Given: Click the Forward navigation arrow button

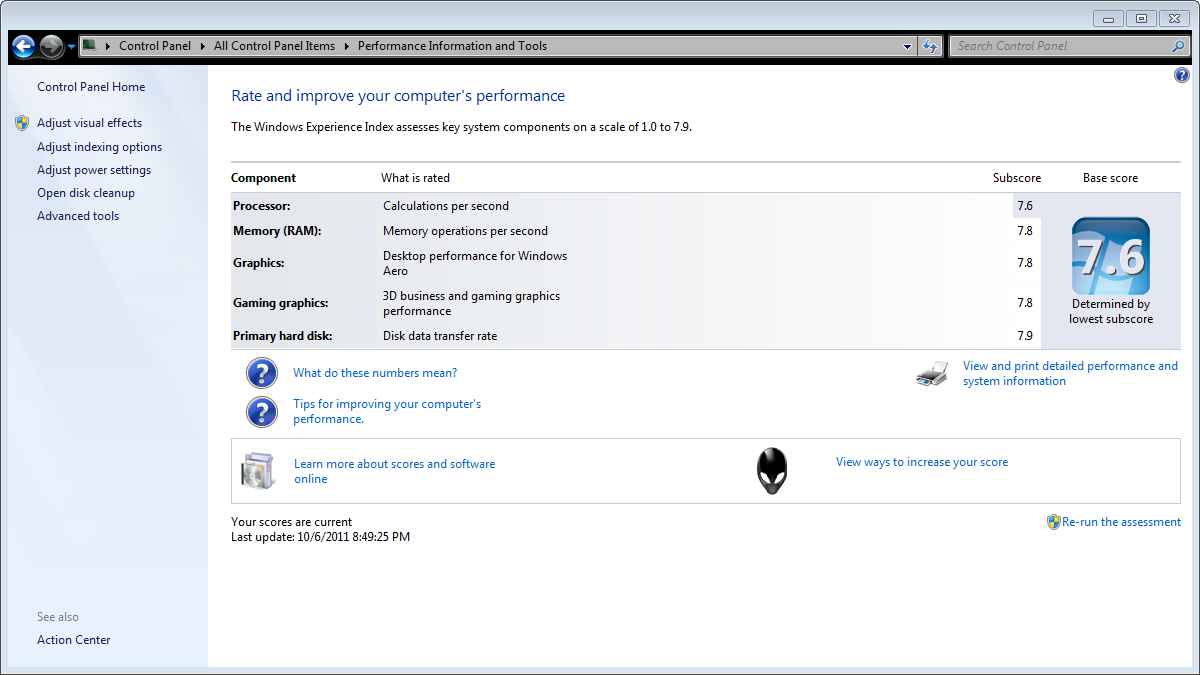Looking at the screenshot, I should pos(52,46).
